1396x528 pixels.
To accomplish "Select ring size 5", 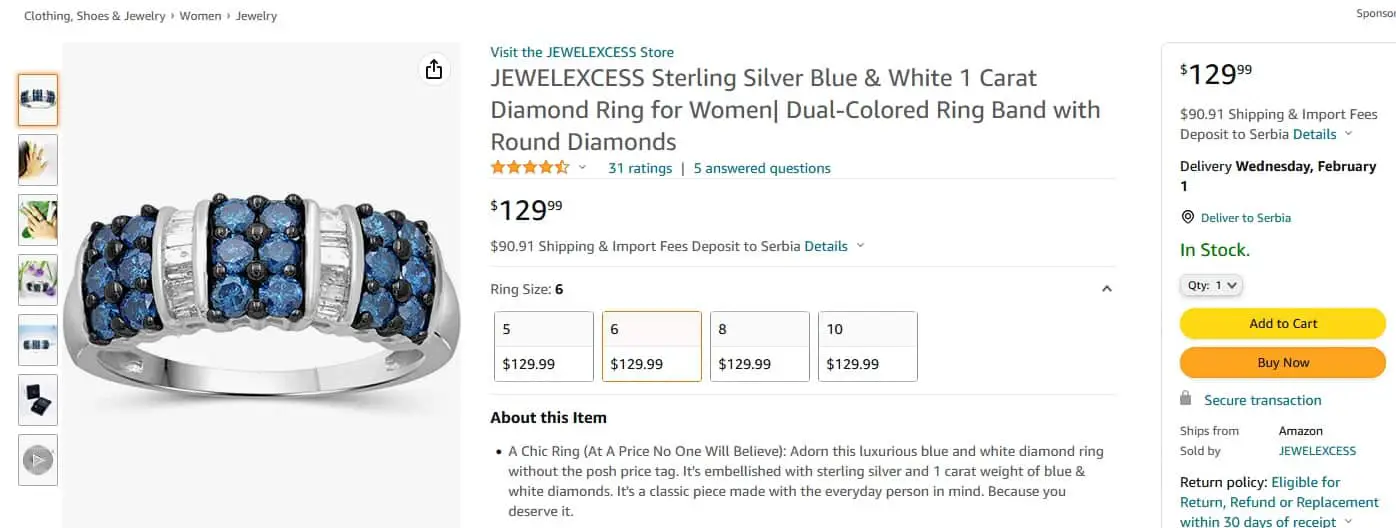I will pyautogui.click(x=544, y=346).
